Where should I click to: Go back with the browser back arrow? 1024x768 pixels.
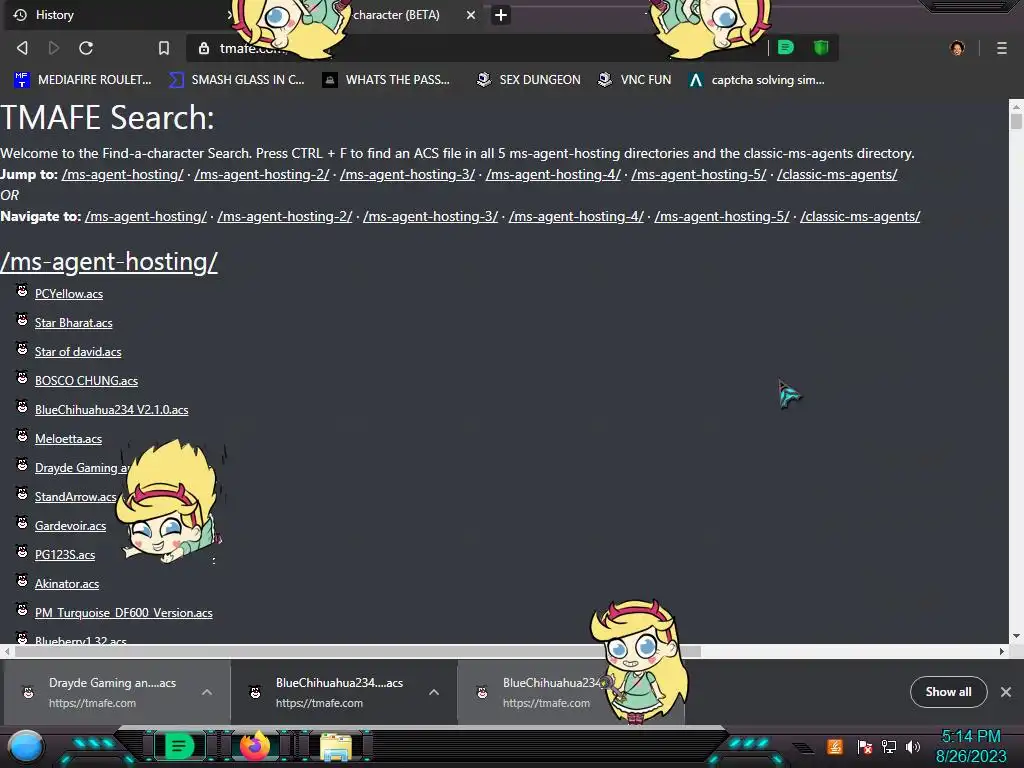click(x=22, y=48)
